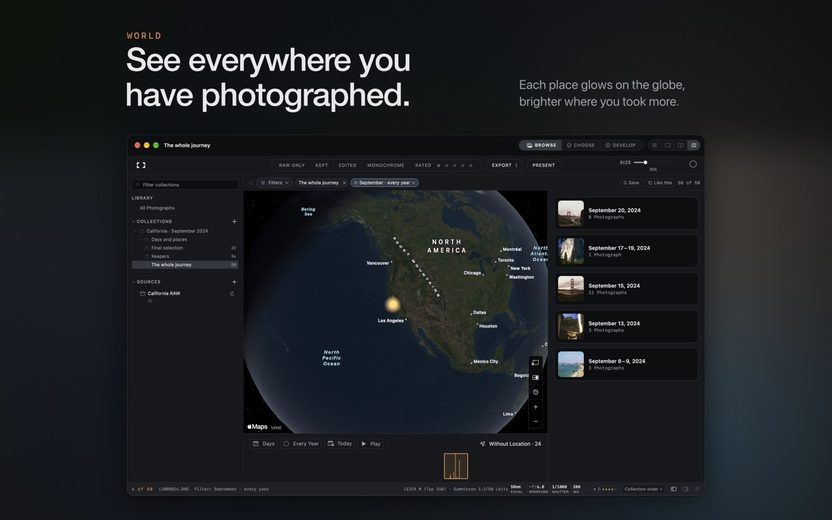832x520 pixels.
Task: Refresh the California RAW source
Action: pyautogui.click(x=232, y=293)
